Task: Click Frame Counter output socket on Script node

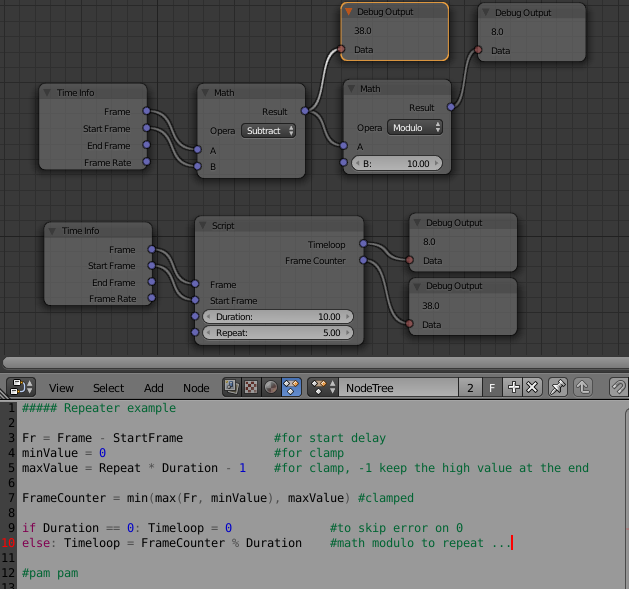Action: click(x=363, y=260)
